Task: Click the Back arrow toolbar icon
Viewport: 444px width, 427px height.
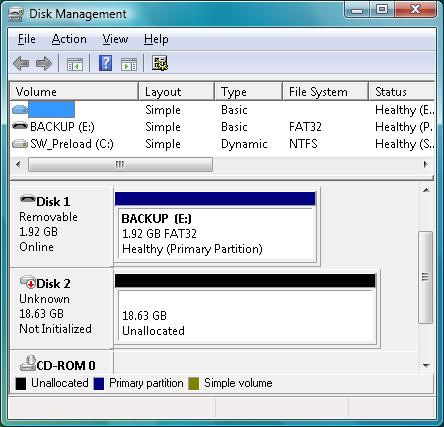Action: point(21,63)
